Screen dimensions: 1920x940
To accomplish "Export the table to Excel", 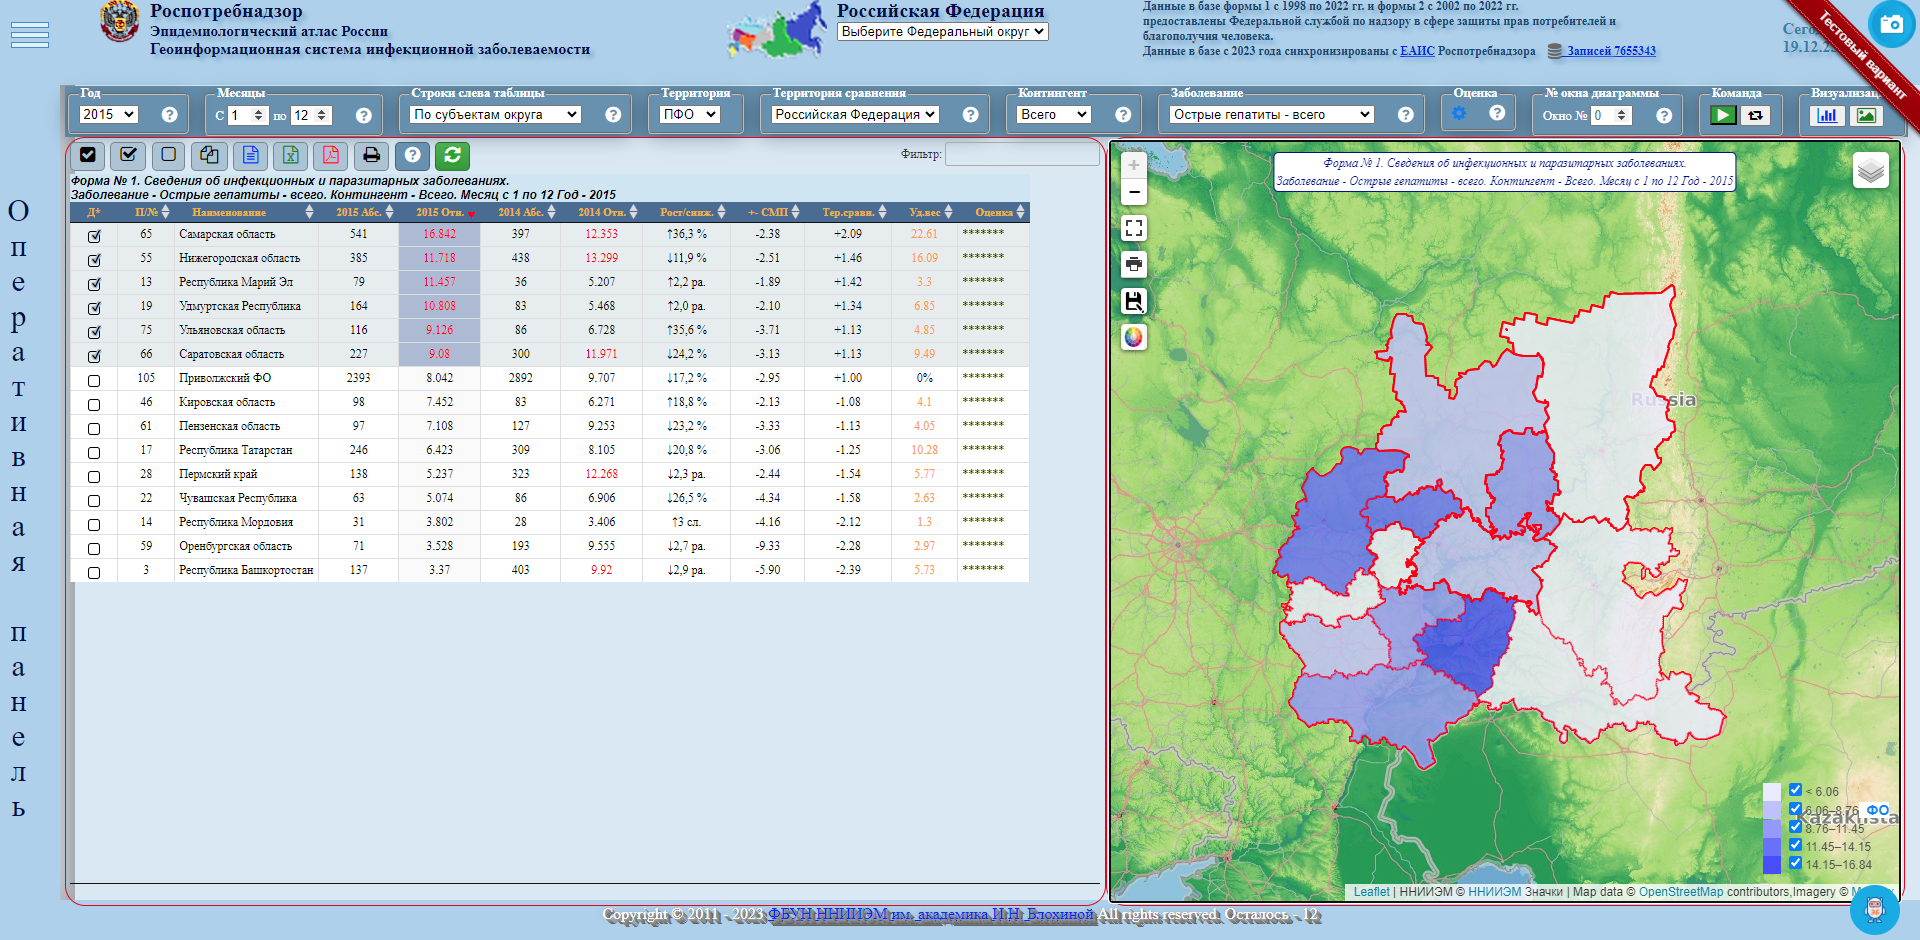I will (x=290, y=155).
